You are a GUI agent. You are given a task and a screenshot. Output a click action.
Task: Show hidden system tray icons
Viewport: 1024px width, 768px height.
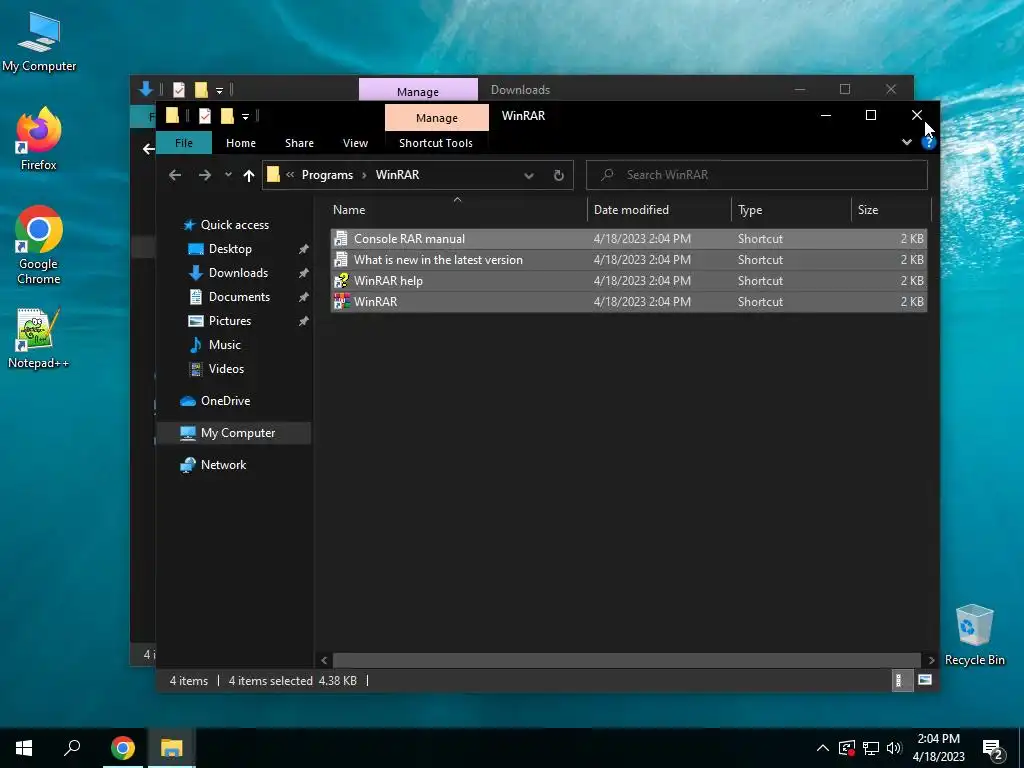click(823, 748)
